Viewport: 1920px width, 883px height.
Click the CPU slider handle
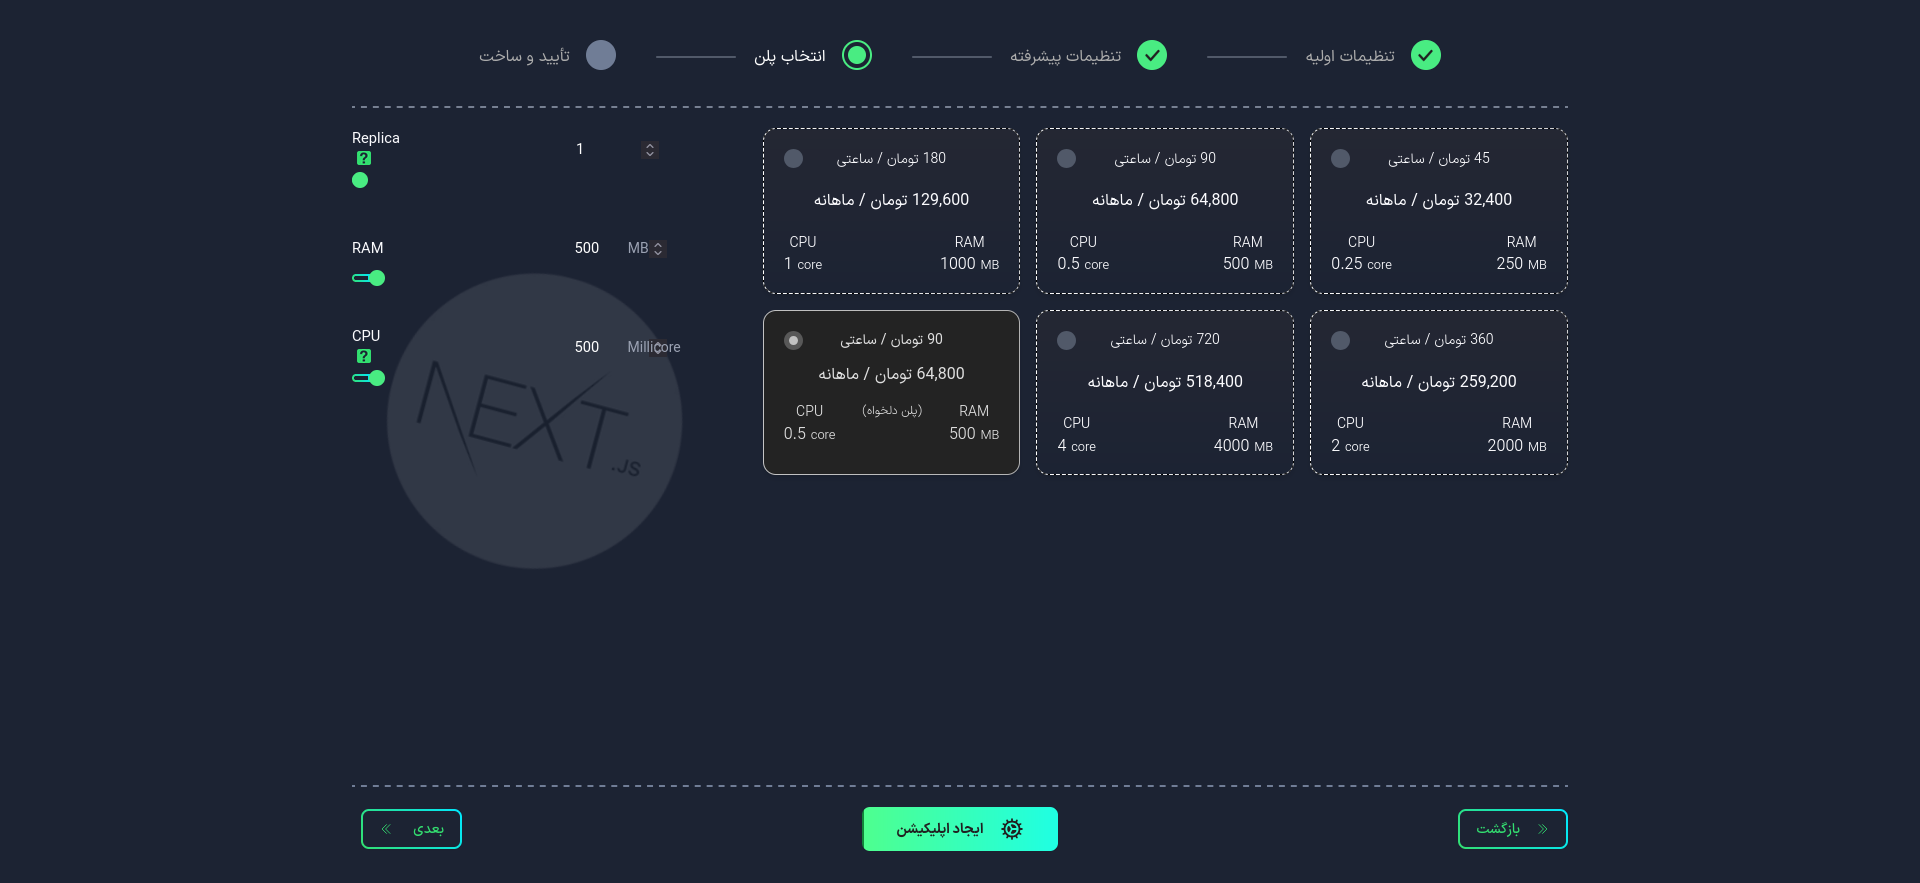(377, 378)
